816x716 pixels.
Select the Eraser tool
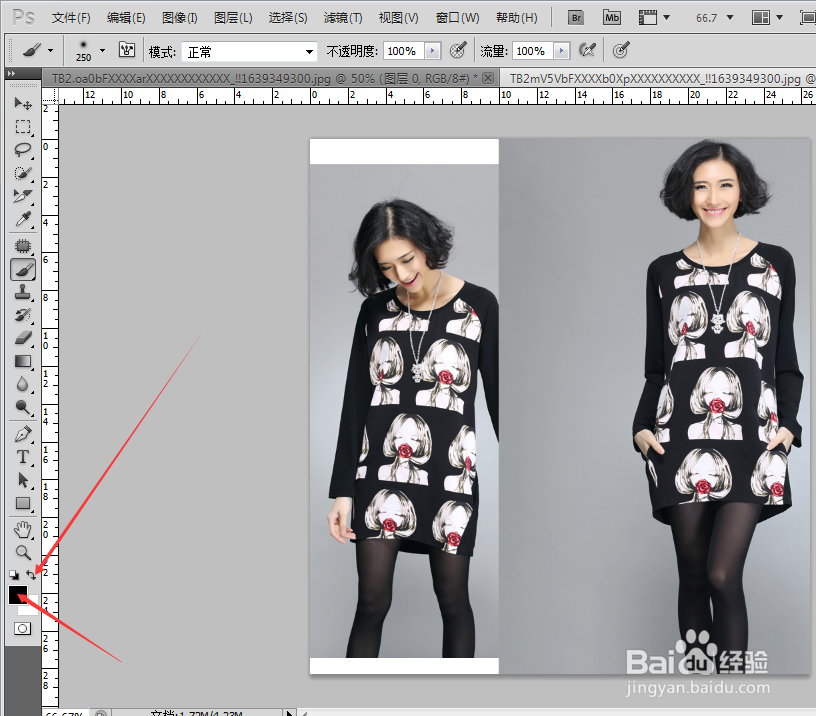(22, 338)
